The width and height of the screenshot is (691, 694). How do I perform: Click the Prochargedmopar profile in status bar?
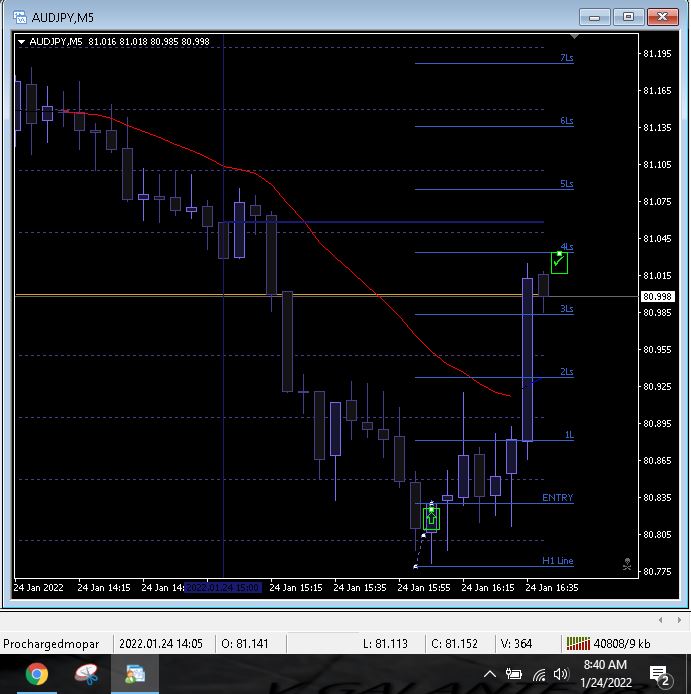tap(51, 644)
